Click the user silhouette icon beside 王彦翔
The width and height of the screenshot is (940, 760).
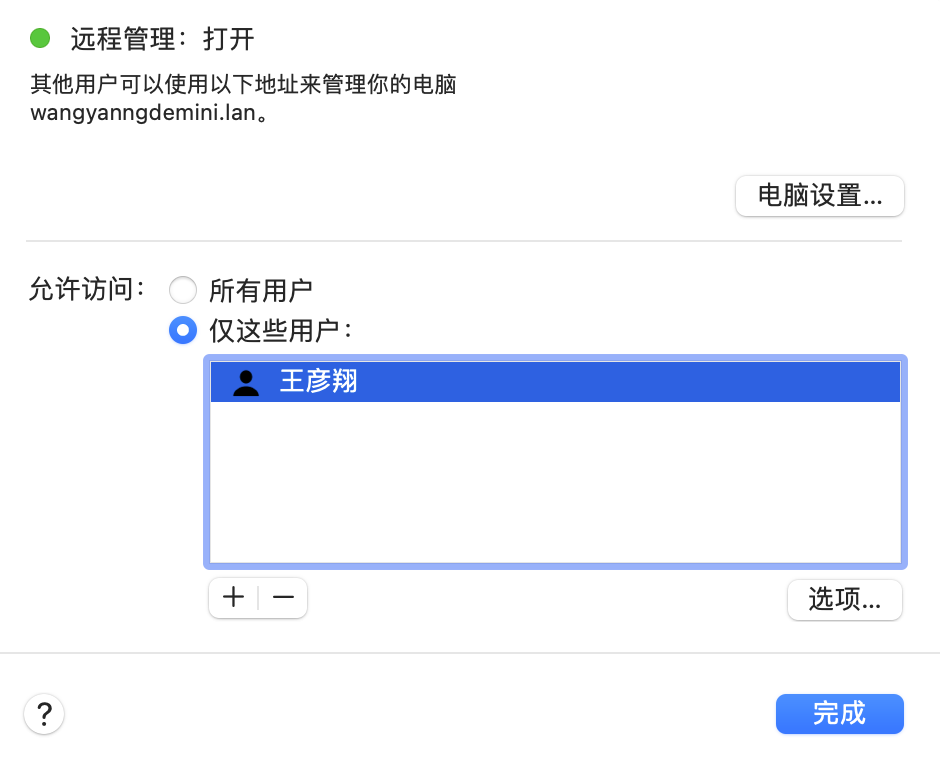[x=245, y=382]
